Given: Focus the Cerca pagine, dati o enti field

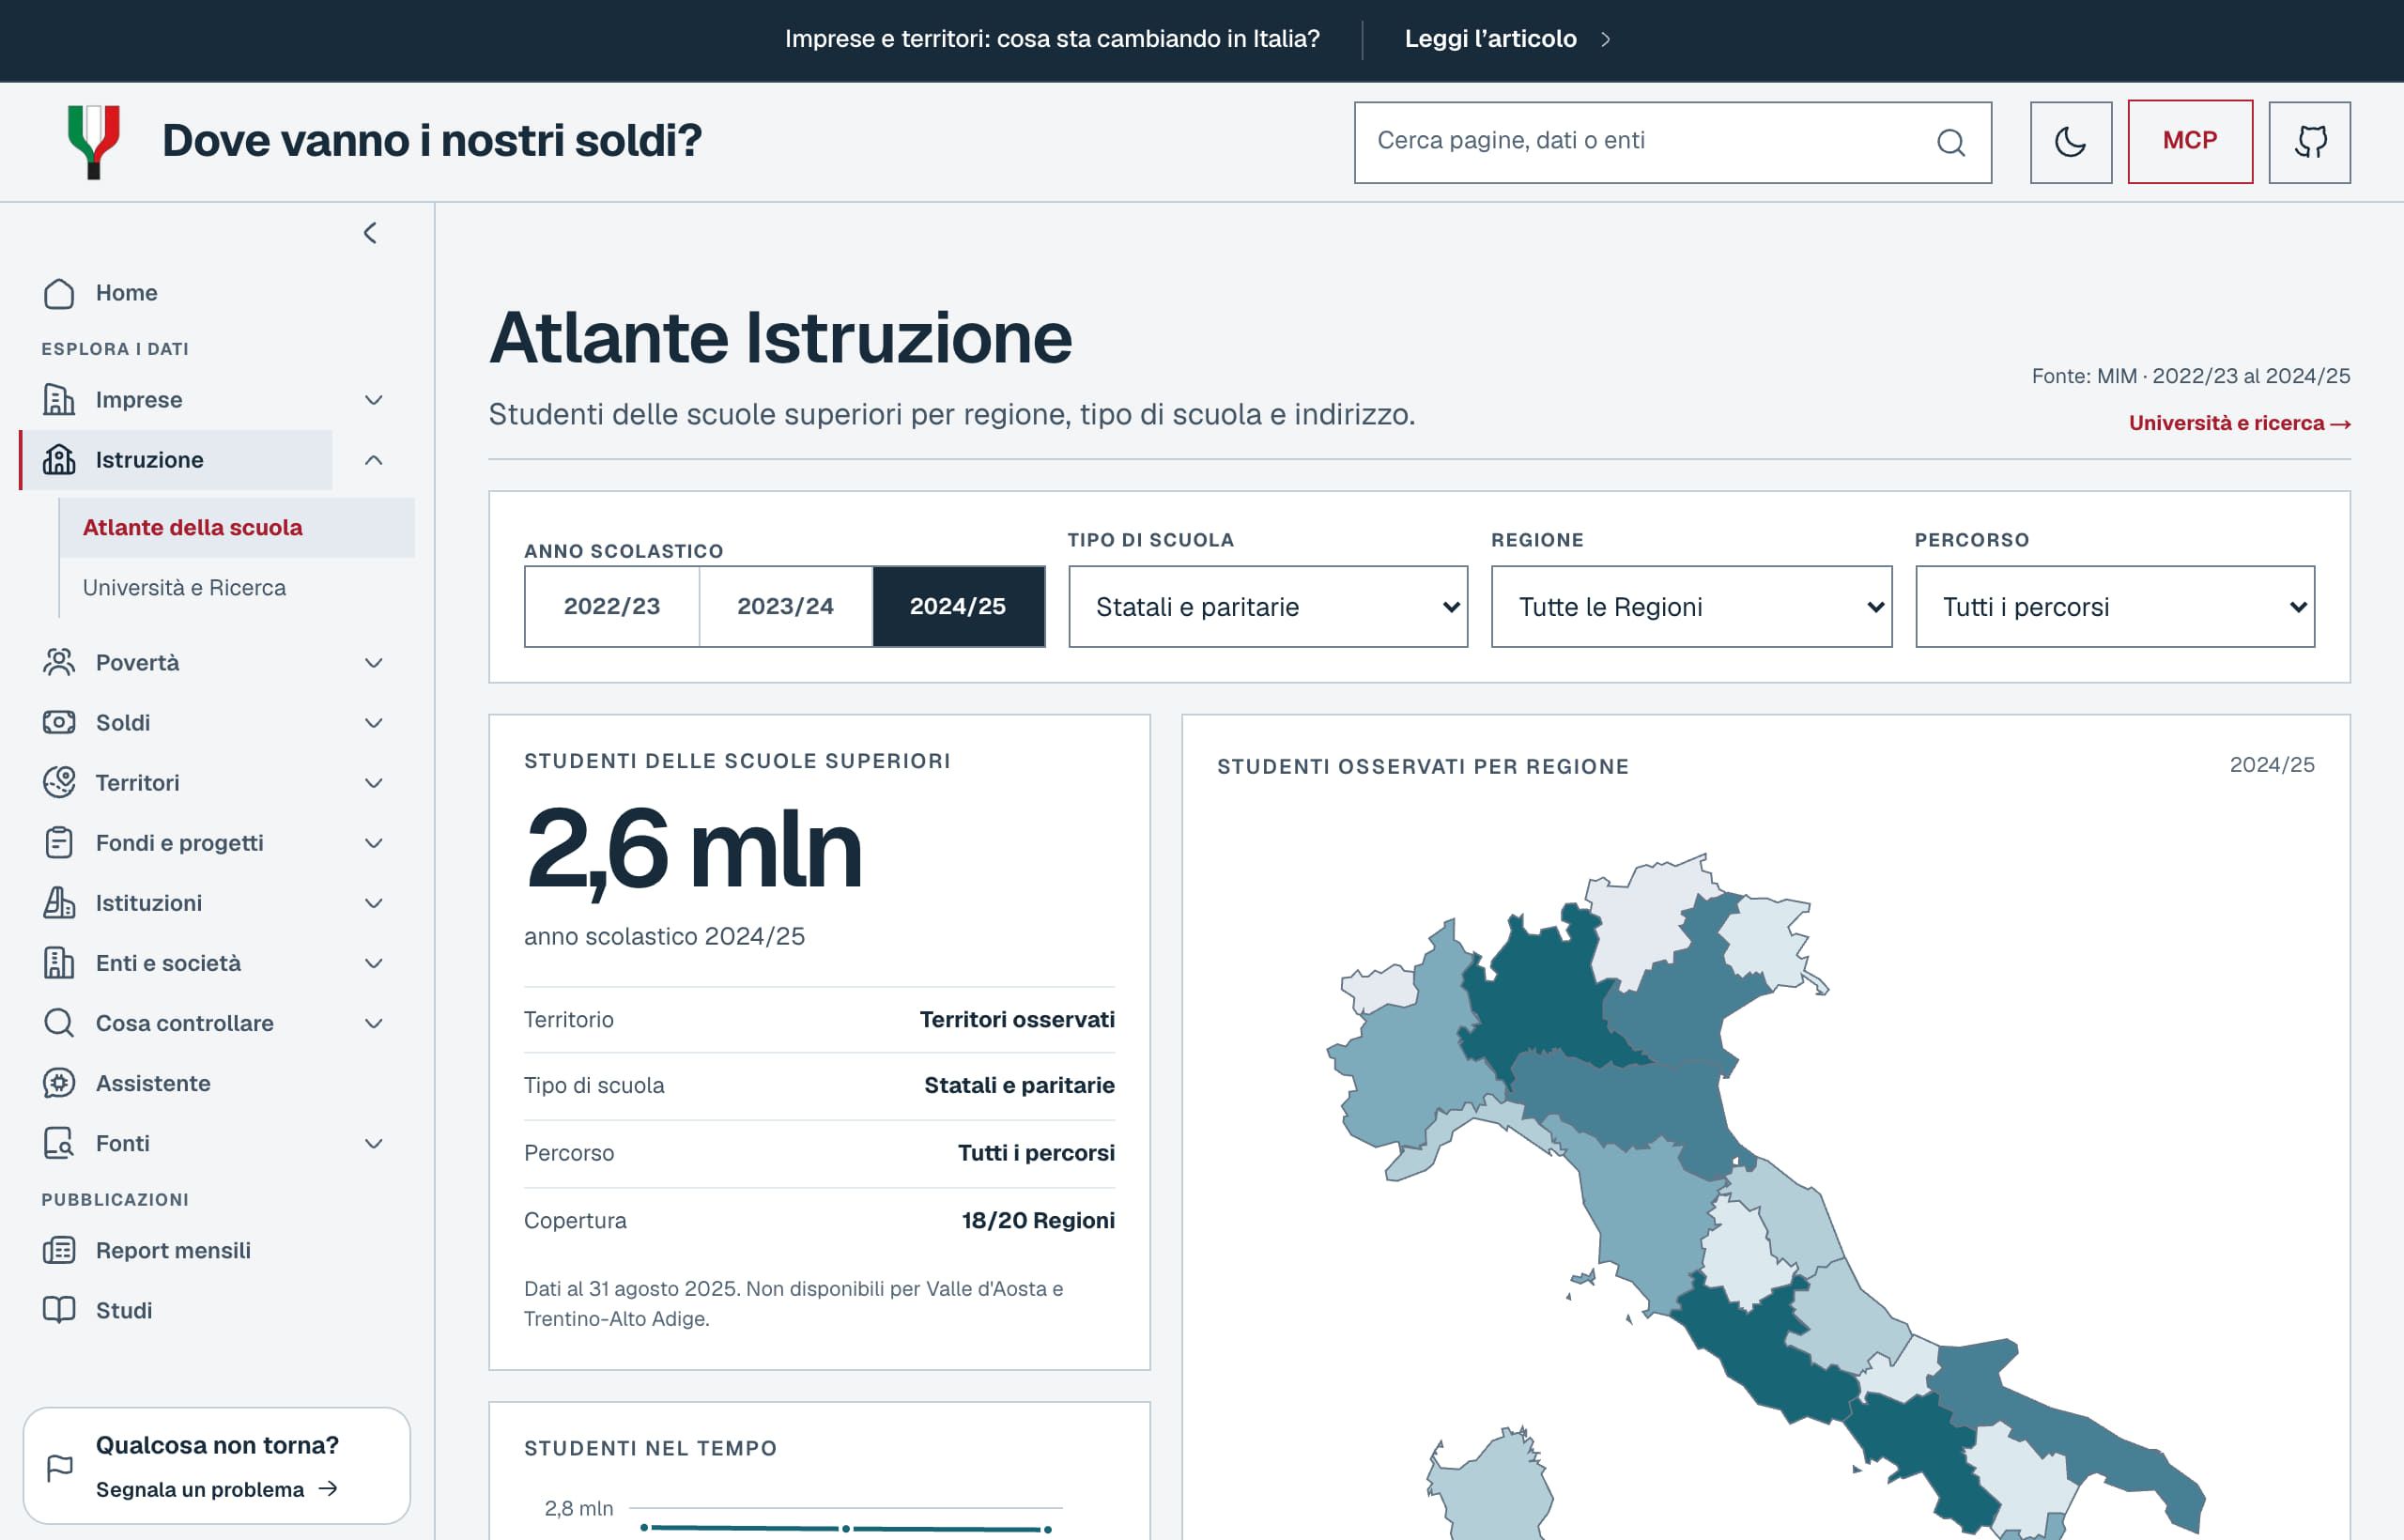Looking at the screenshot, I should (1672, 142).
